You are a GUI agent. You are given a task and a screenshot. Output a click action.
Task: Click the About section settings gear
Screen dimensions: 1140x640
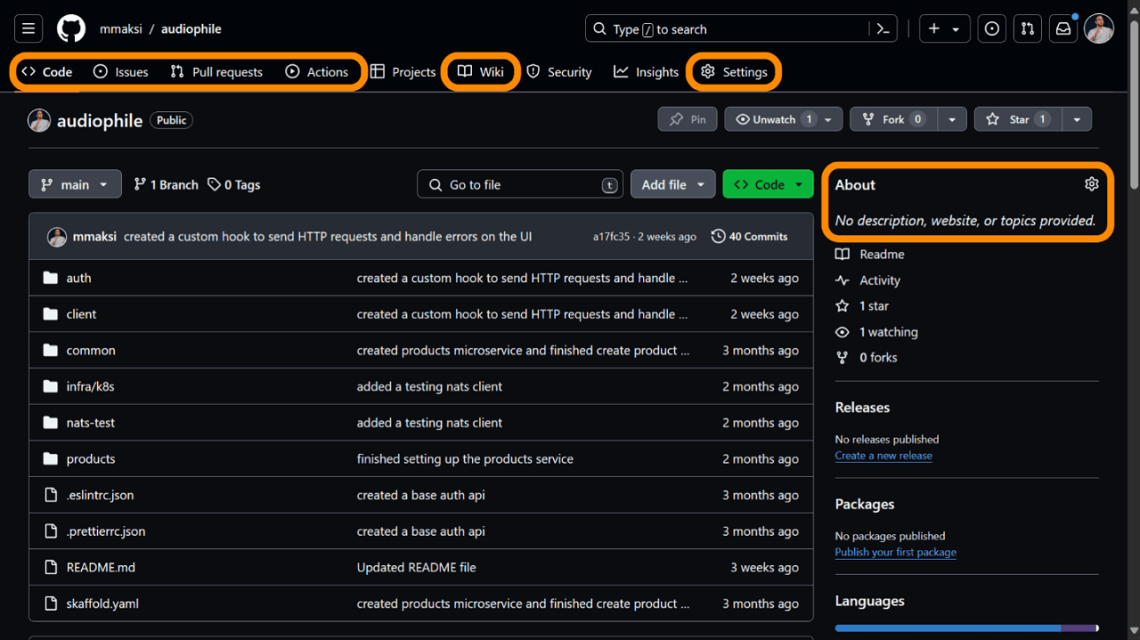[x=1090, y=183]
